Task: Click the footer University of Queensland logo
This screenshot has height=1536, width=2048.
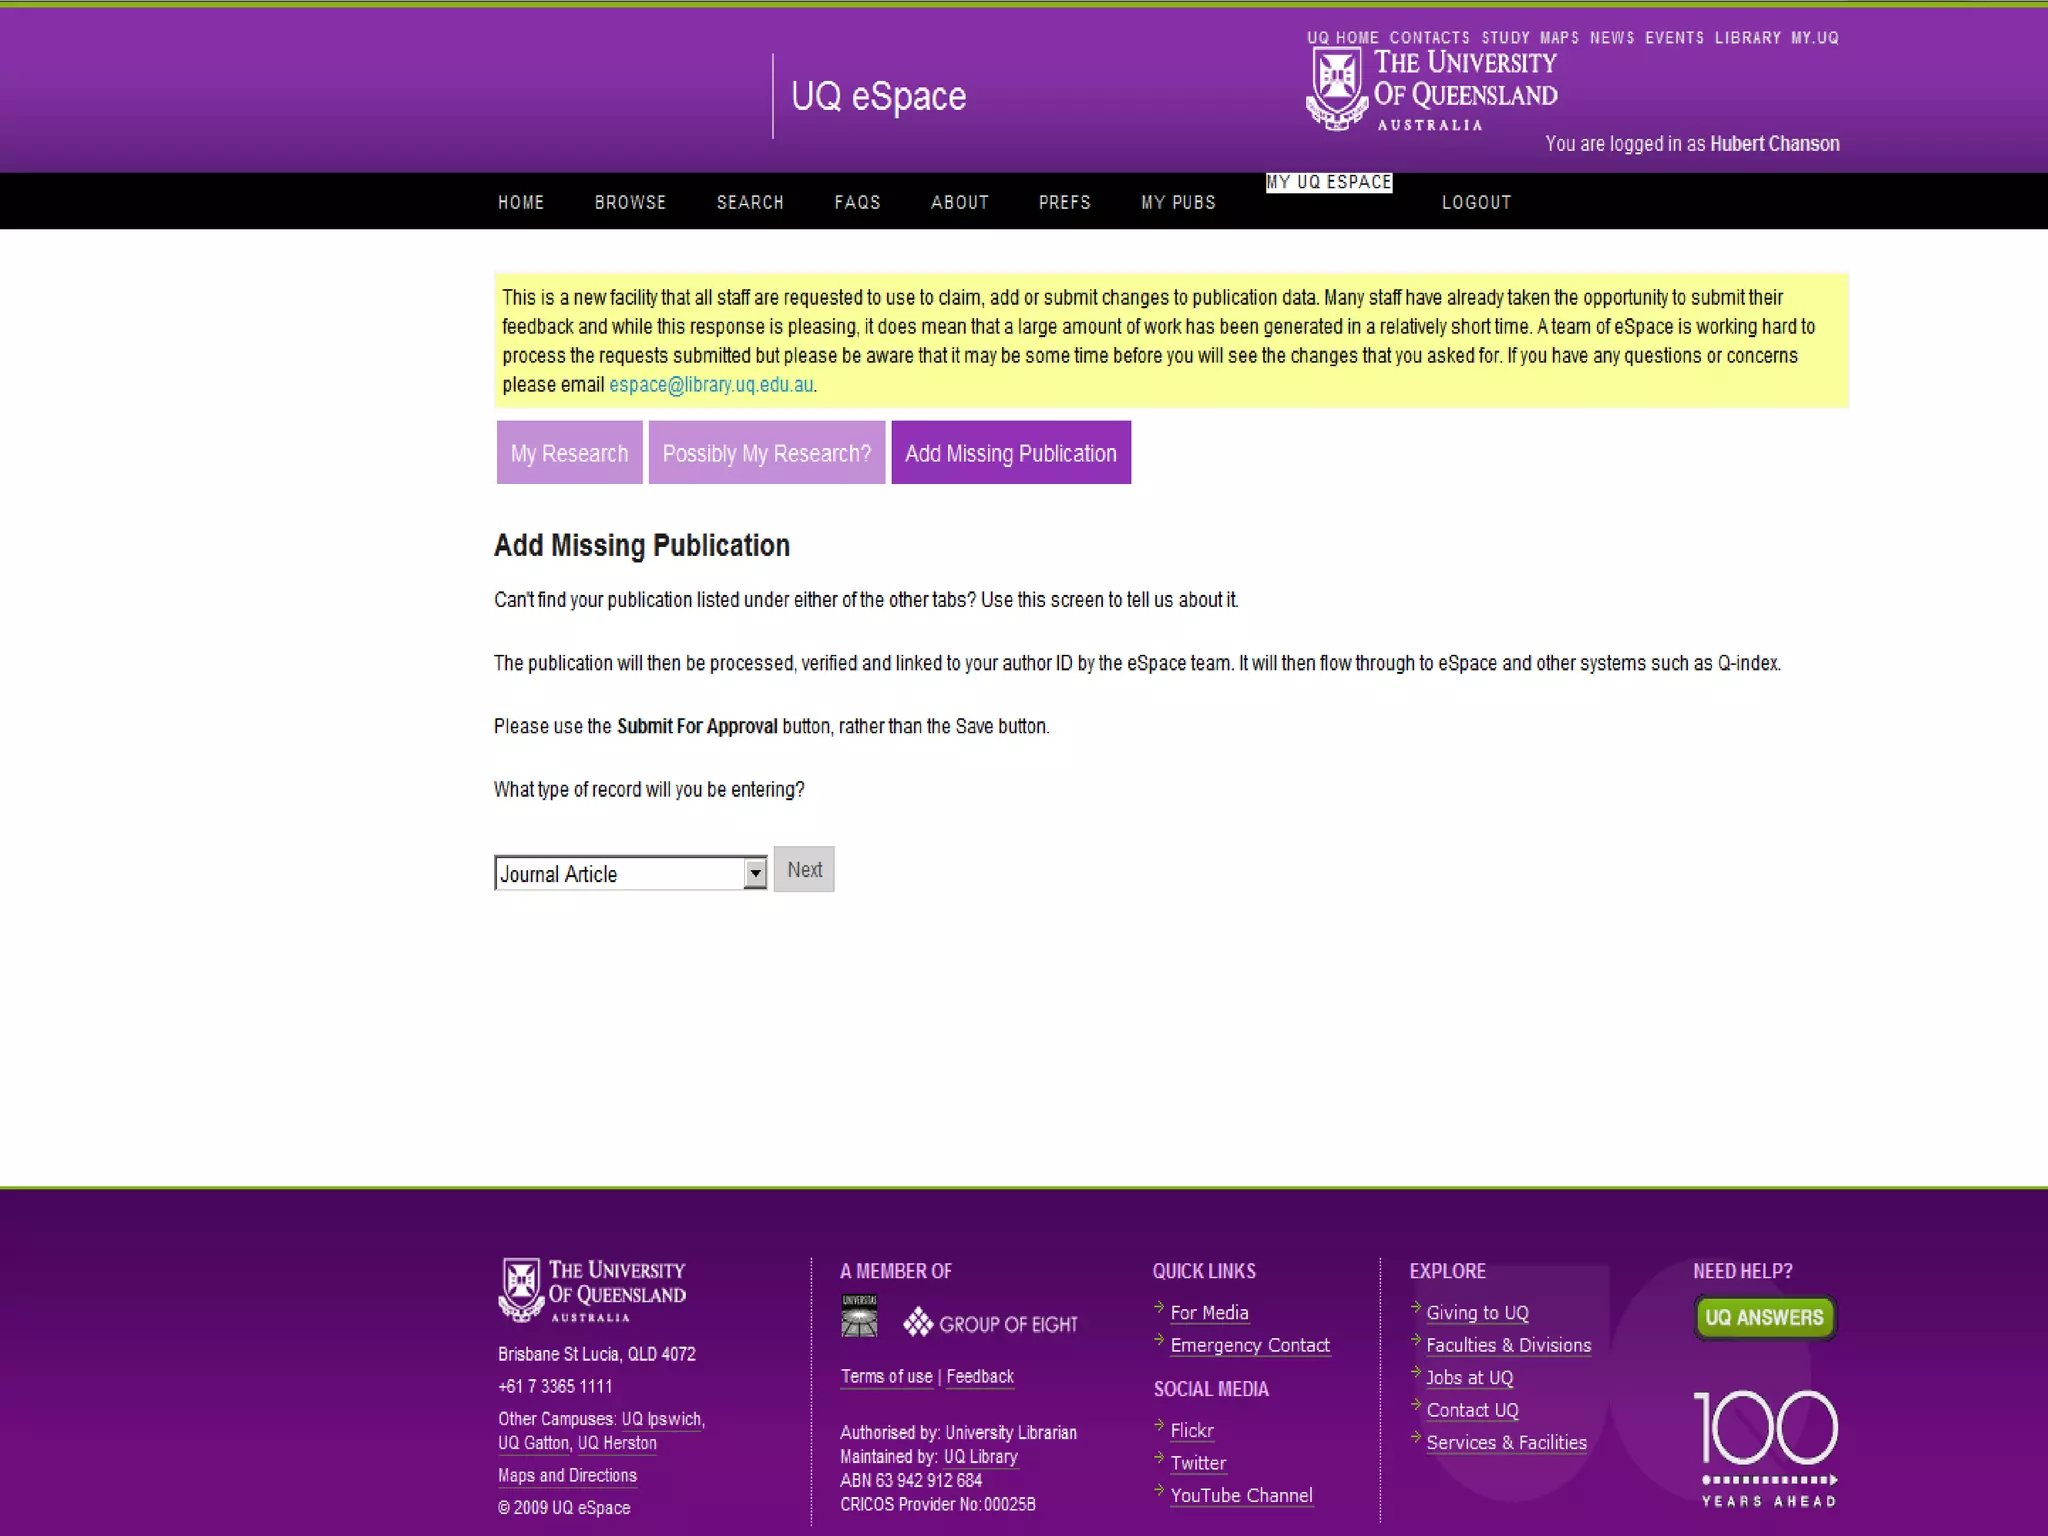Action: [592, 1290]
